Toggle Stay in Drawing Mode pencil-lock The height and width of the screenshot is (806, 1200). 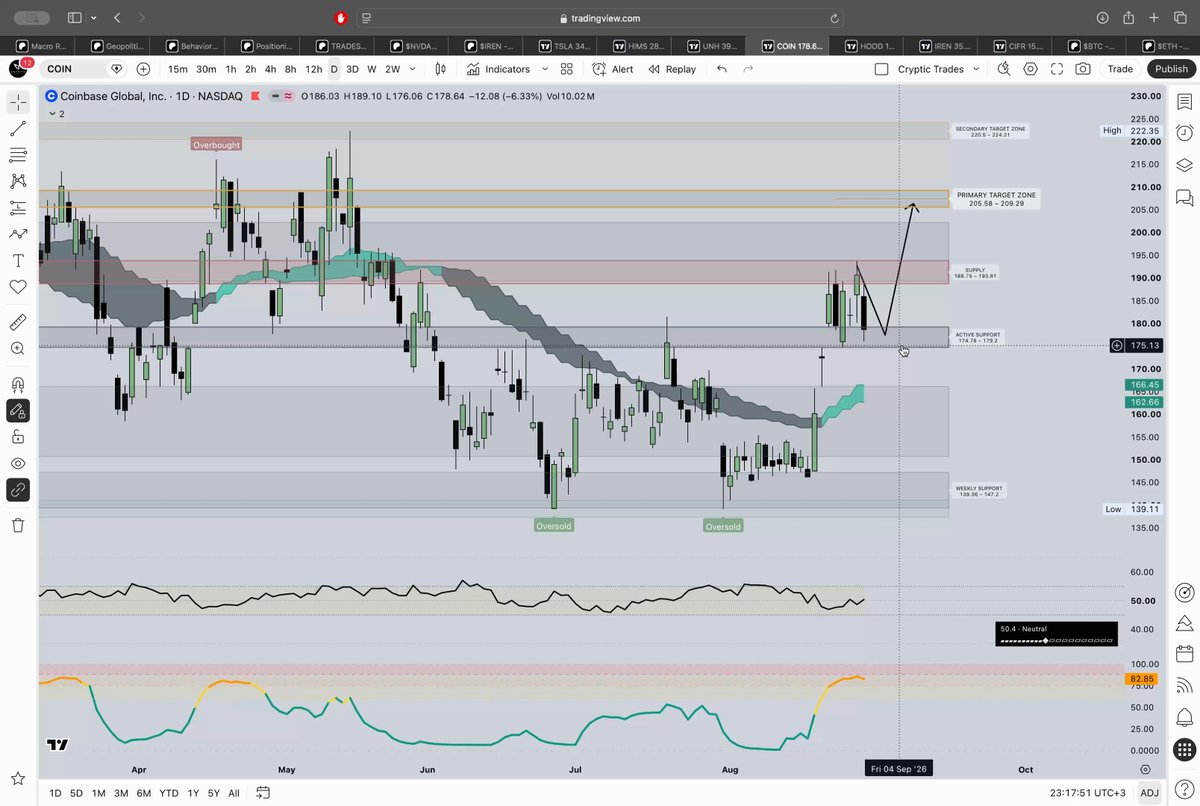pyautogui.click(x=18, y=411)
